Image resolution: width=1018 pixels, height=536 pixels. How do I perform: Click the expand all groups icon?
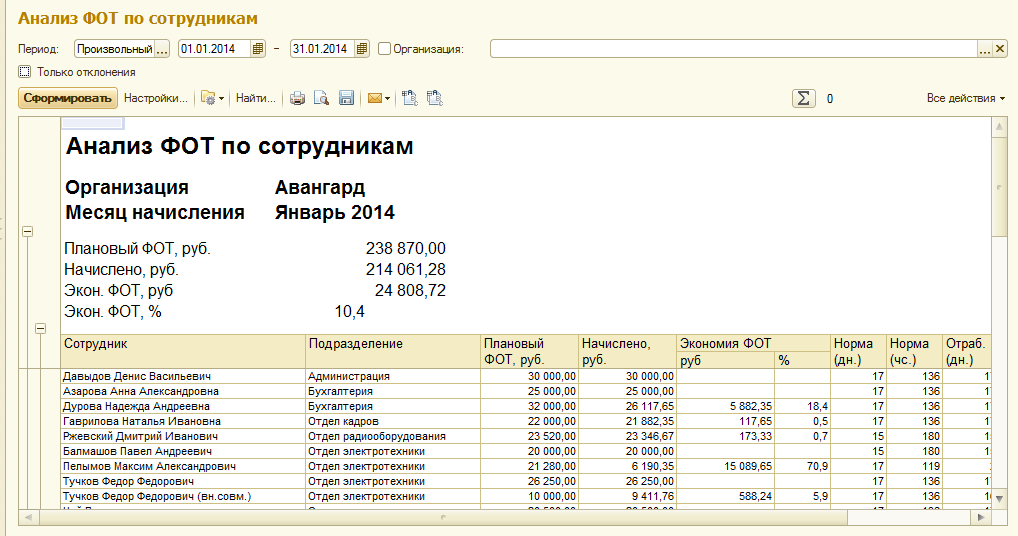tap(409, 98)
